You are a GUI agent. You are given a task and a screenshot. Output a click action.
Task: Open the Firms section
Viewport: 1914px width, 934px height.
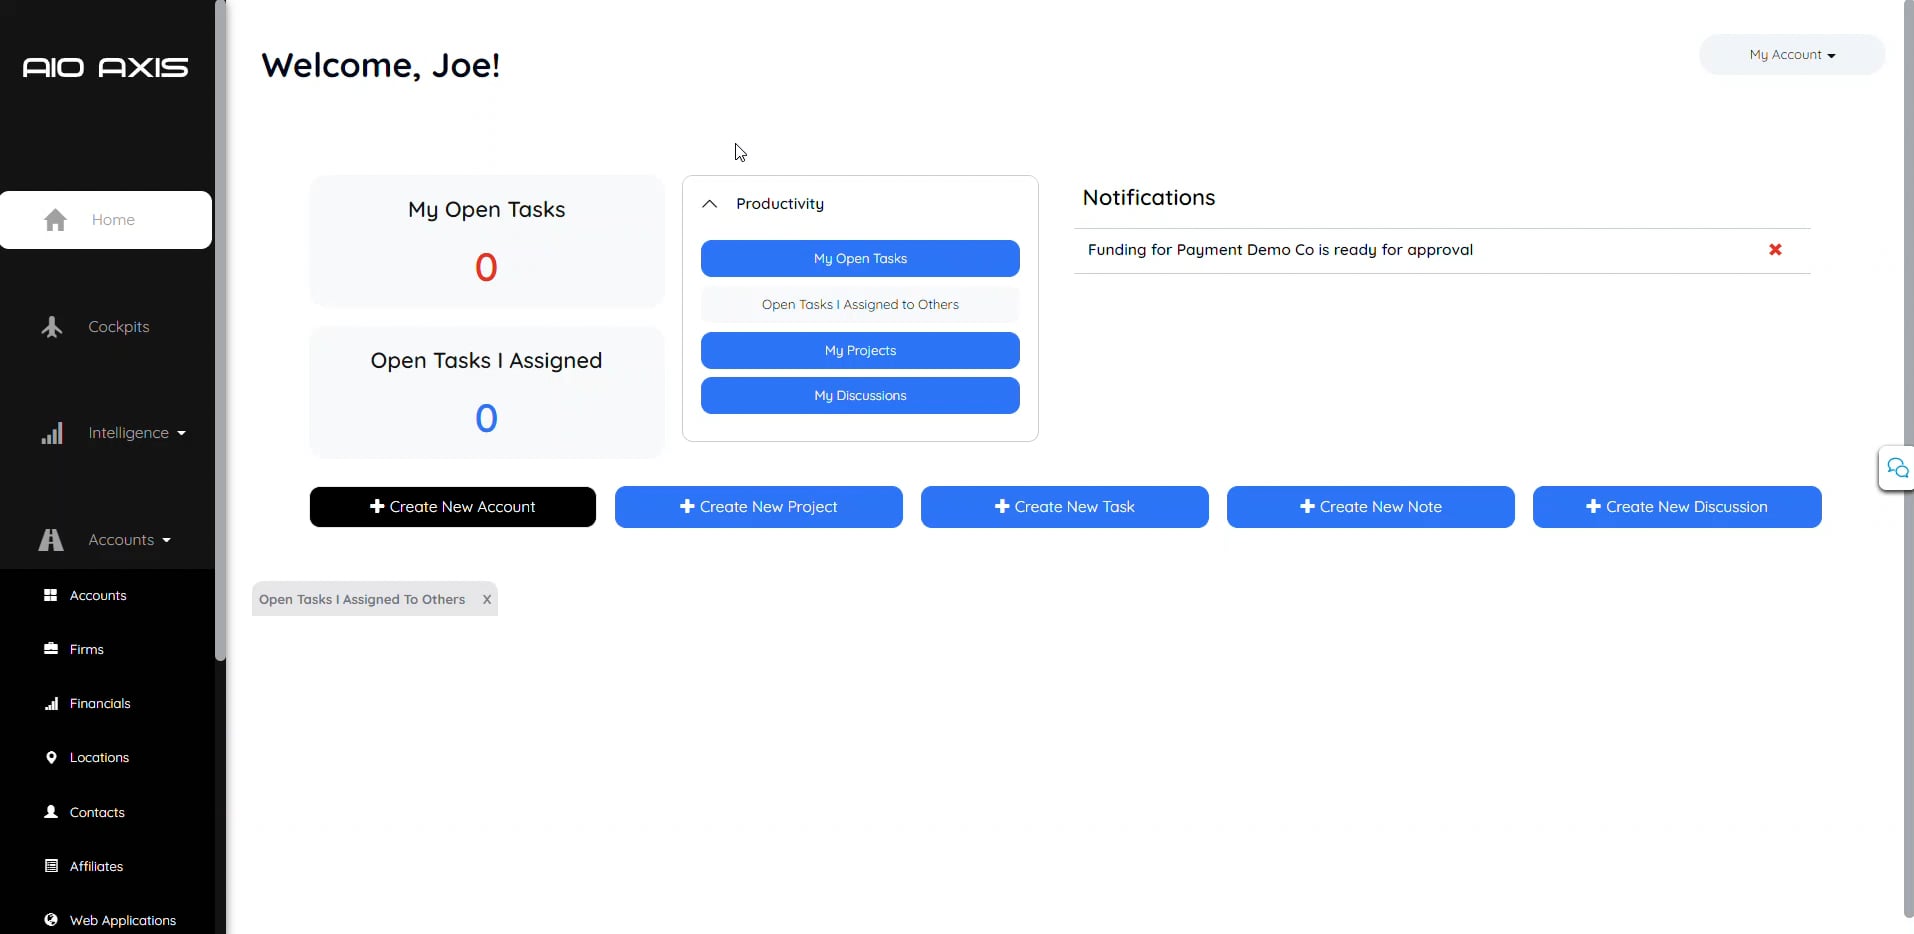click(86, 648)
